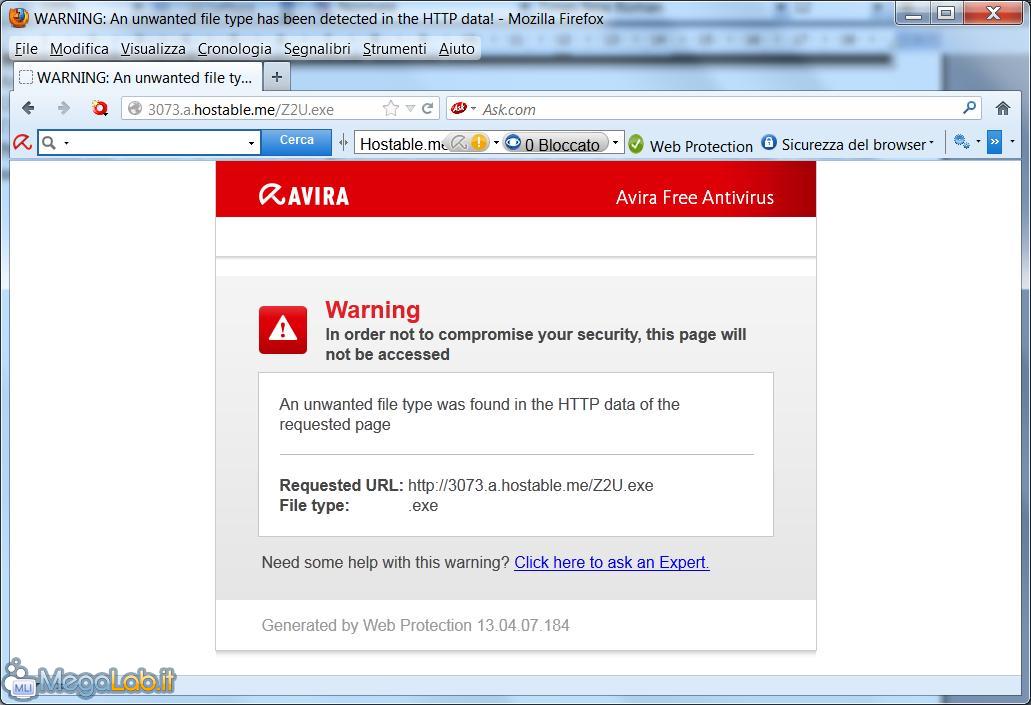Viewport: 1031px width, 705px height.
Task: Click the toolbar resize grip icon
Action: click(x=343, y=142)
